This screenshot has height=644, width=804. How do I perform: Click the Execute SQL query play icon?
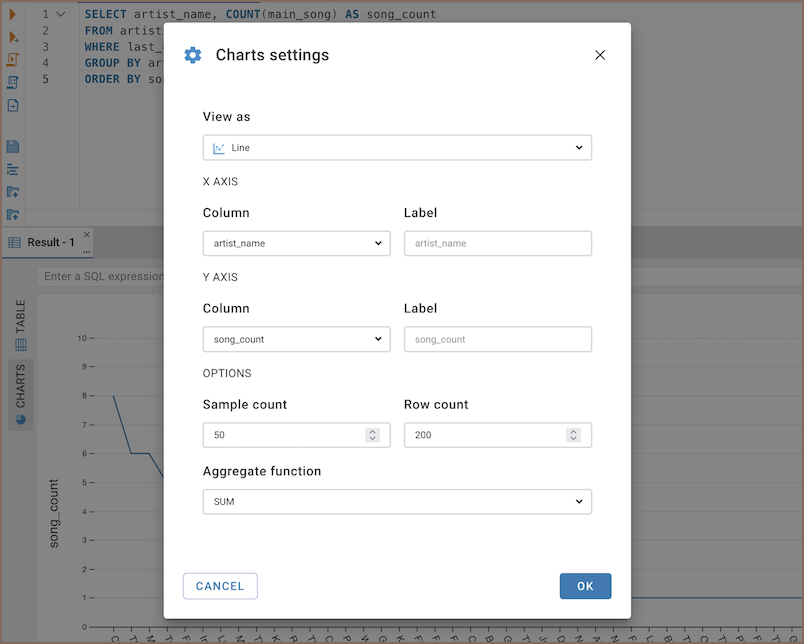click(13, 15)
